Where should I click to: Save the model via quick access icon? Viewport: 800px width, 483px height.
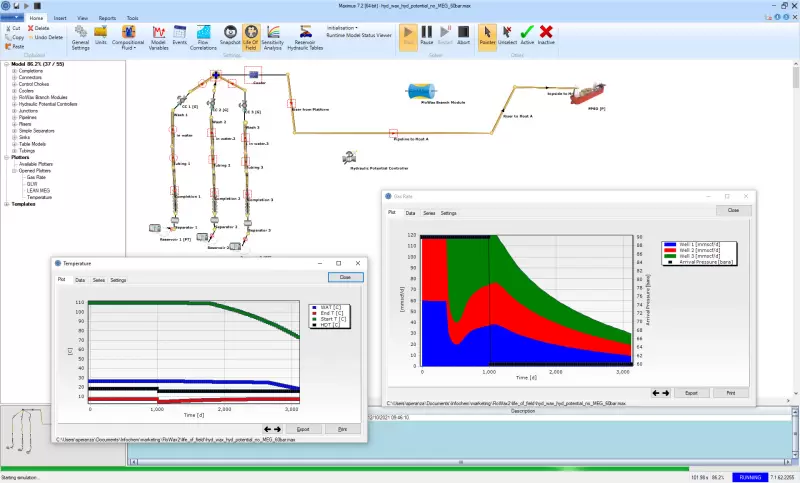tap(16, 6)
